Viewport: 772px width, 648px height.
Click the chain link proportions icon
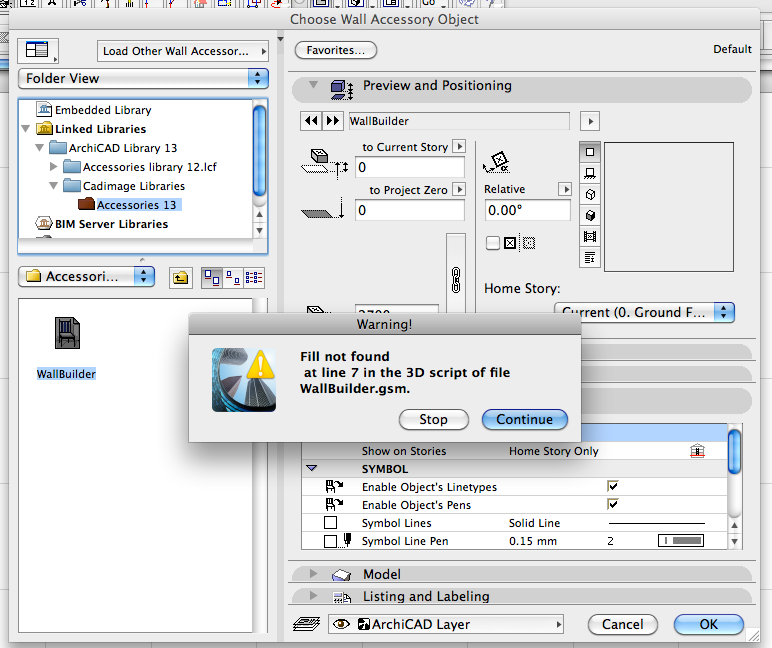click(456, 280)
